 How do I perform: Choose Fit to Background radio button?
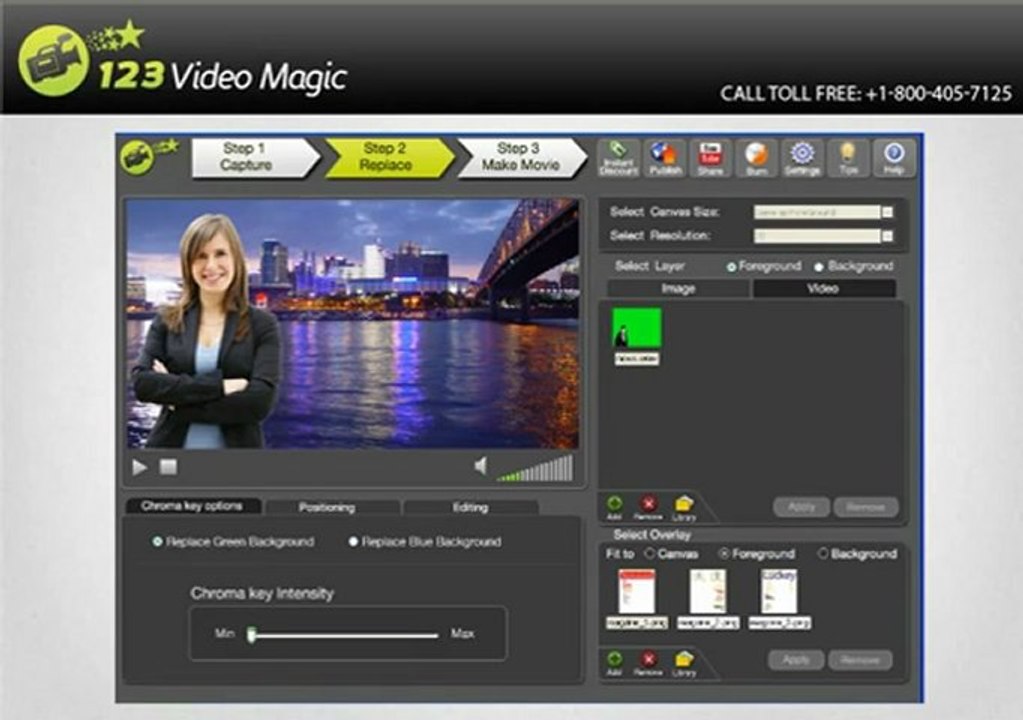[x=823, y=554]
